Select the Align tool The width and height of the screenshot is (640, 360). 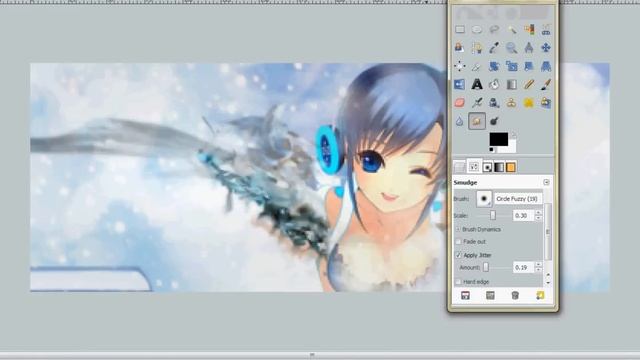tap(460, 66)
